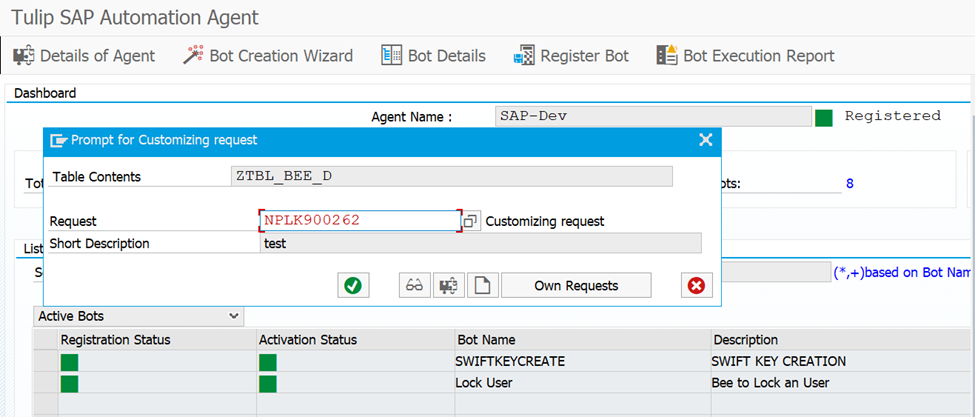The width and height of the screenshot is (975, 417).
Task: Click the Agent Name field SAP-Dev
Action: (653, 116)
